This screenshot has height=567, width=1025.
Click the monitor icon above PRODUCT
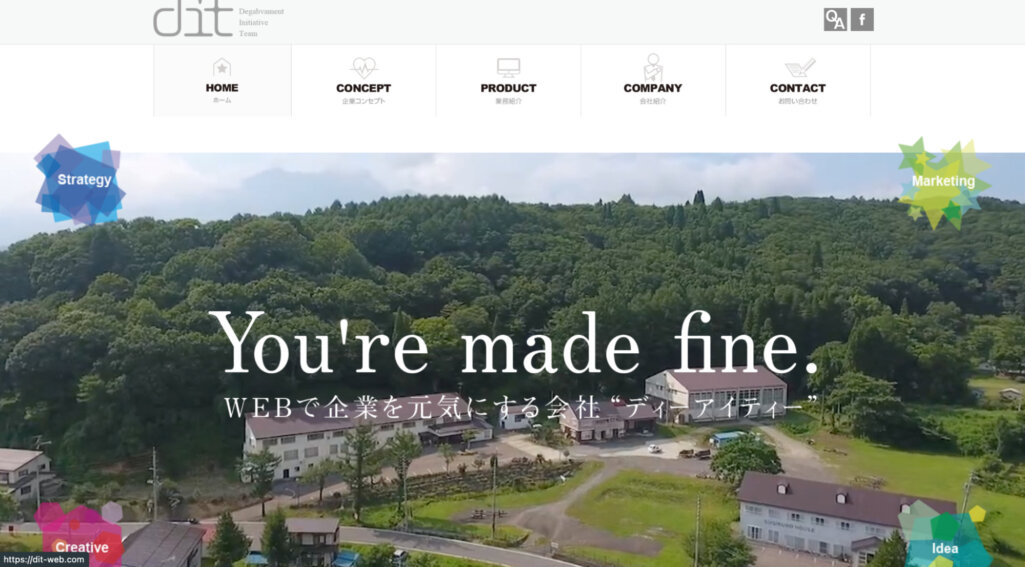(x=508, y=67)
